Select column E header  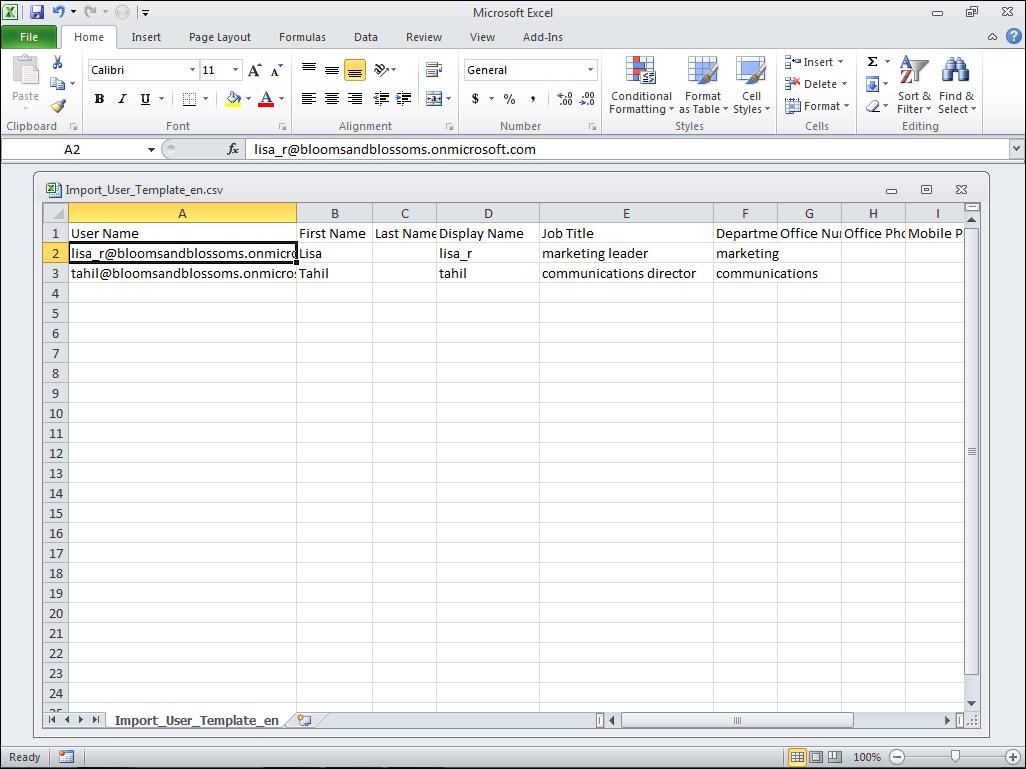[x=626, y=213]
